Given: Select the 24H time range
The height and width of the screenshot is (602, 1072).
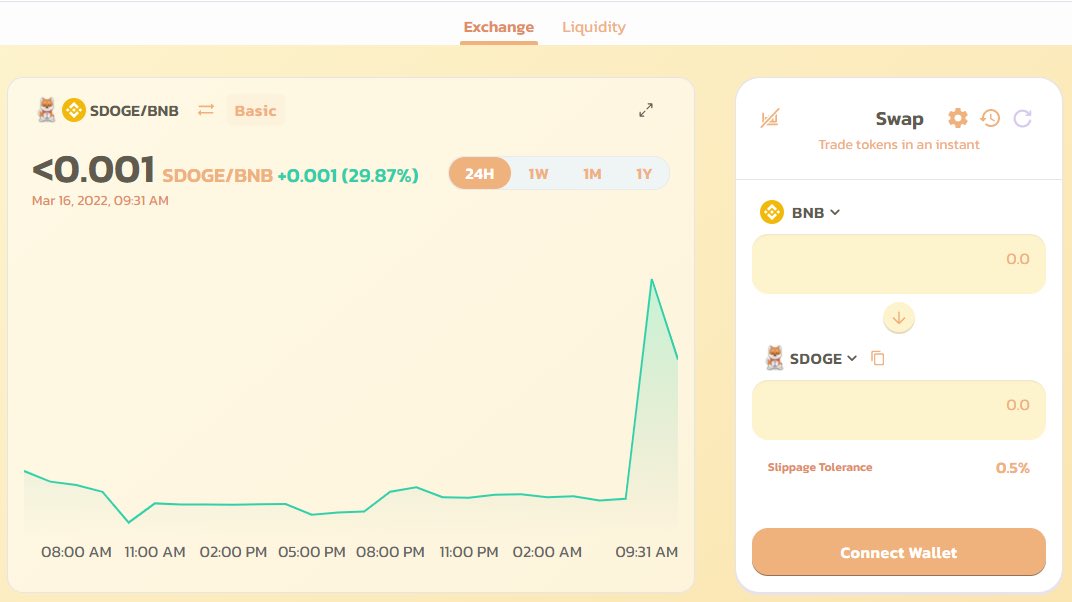Looking at the screenshot, I should click(479, 174).
